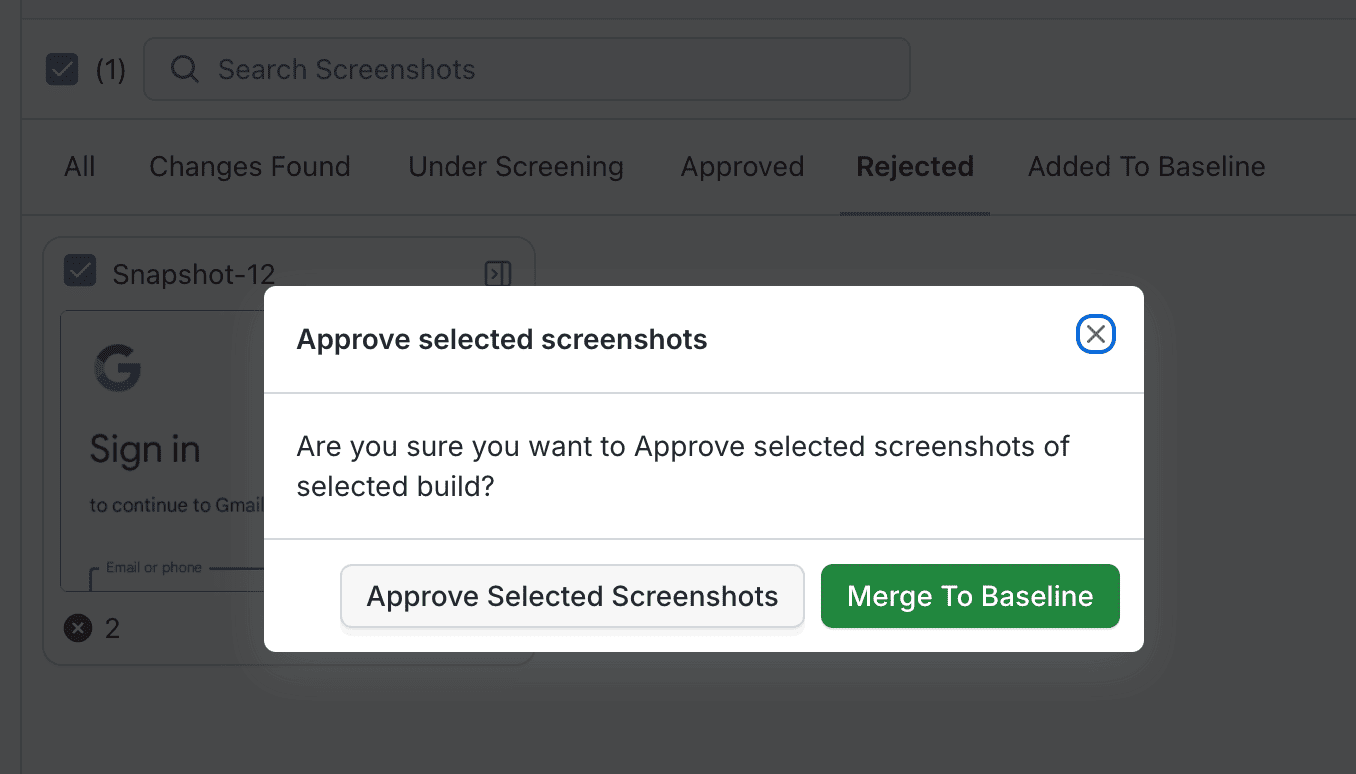Focus the Search Screenshots input field

pyautogui.click(x=540, y=70)
